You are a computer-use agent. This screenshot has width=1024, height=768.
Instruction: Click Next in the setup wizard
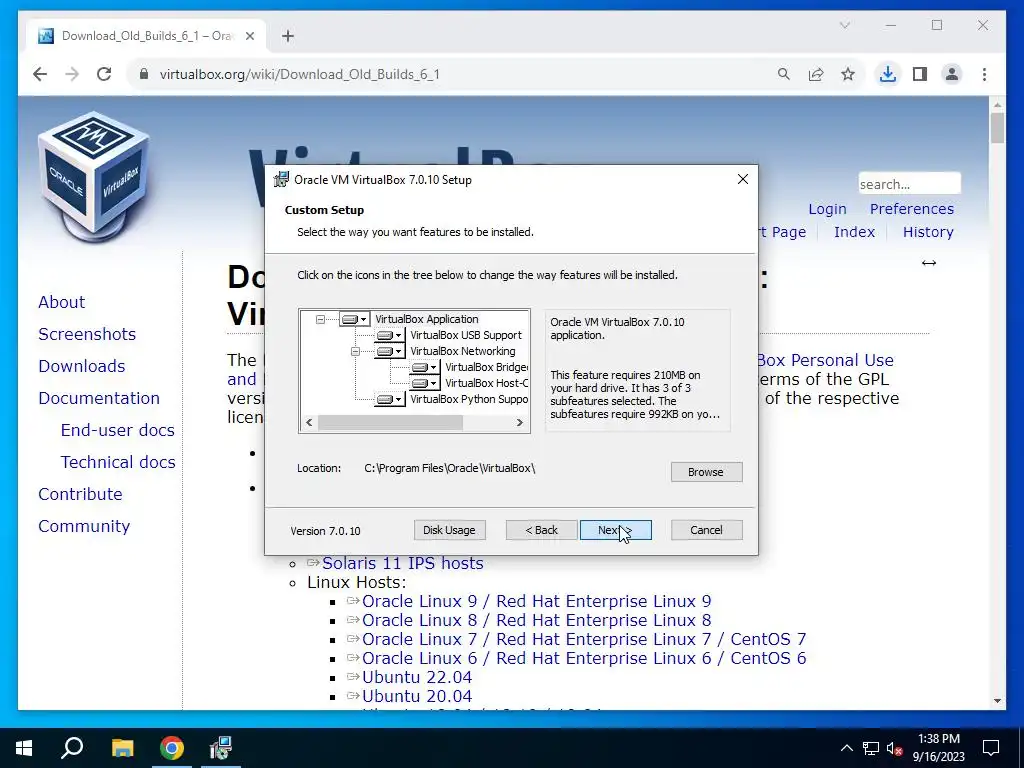tap(615, 530)
